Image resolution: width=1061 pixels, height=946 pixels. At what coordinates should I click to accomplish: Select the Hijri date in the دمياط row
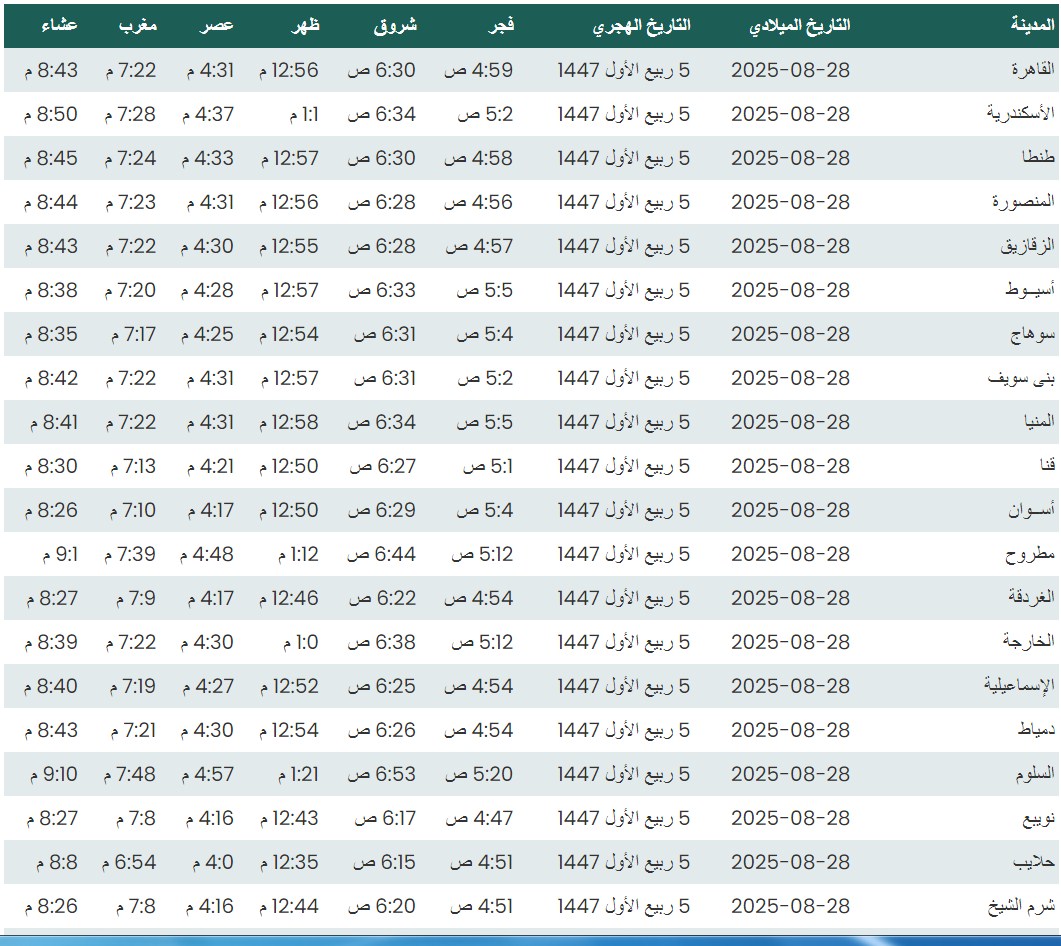[x=624, y=730]
